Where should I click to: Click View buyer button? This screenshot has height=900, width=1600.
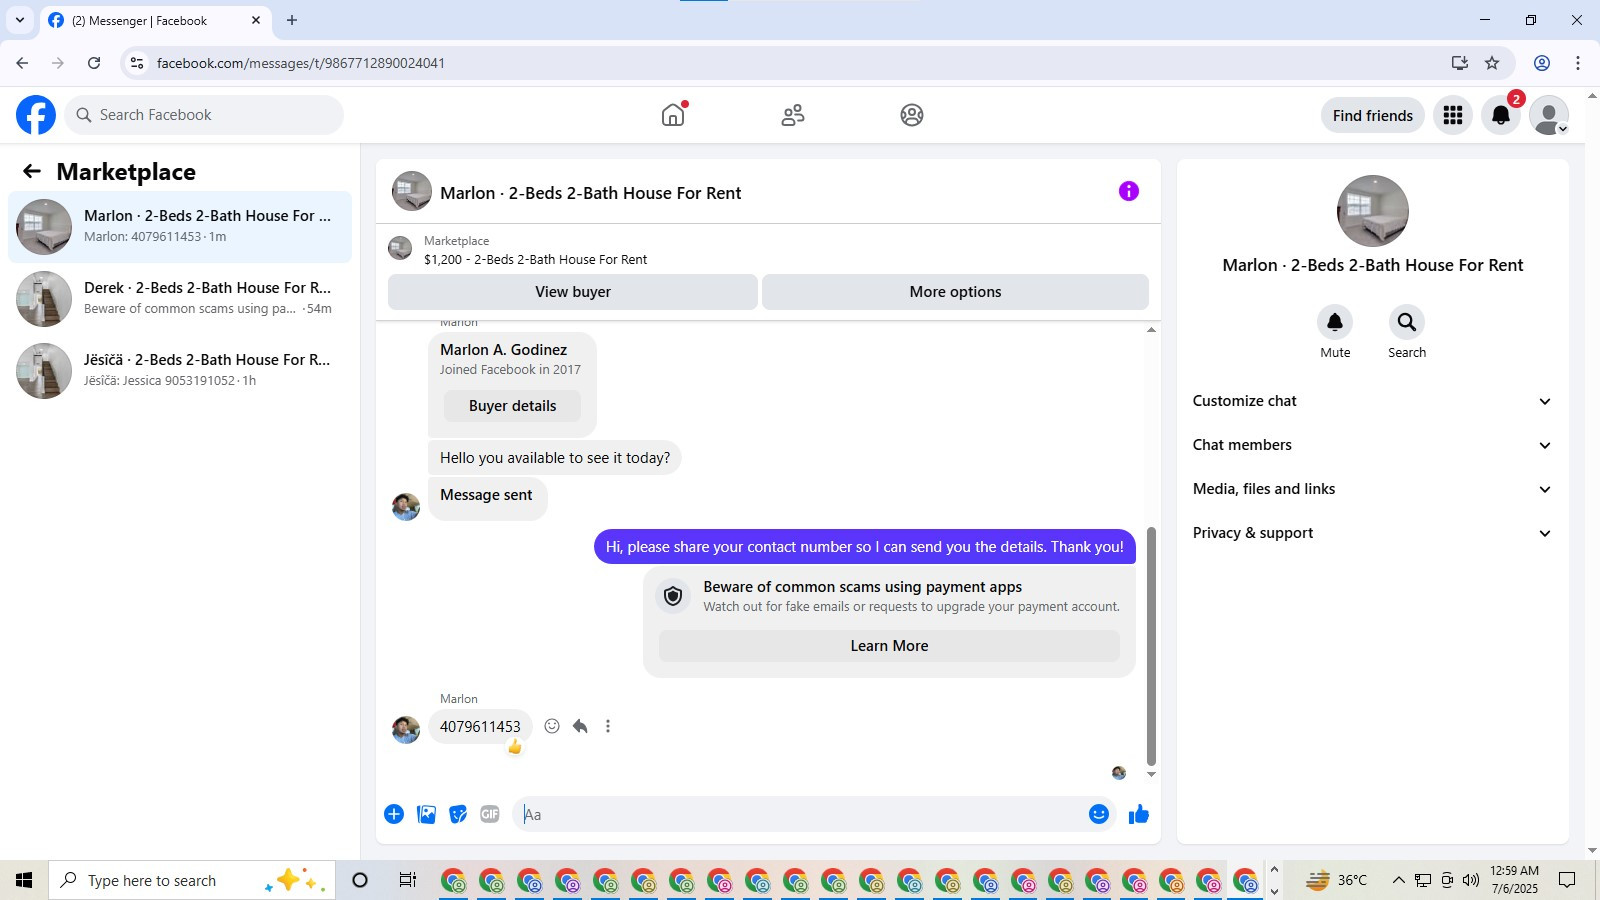tap(573, 292)
